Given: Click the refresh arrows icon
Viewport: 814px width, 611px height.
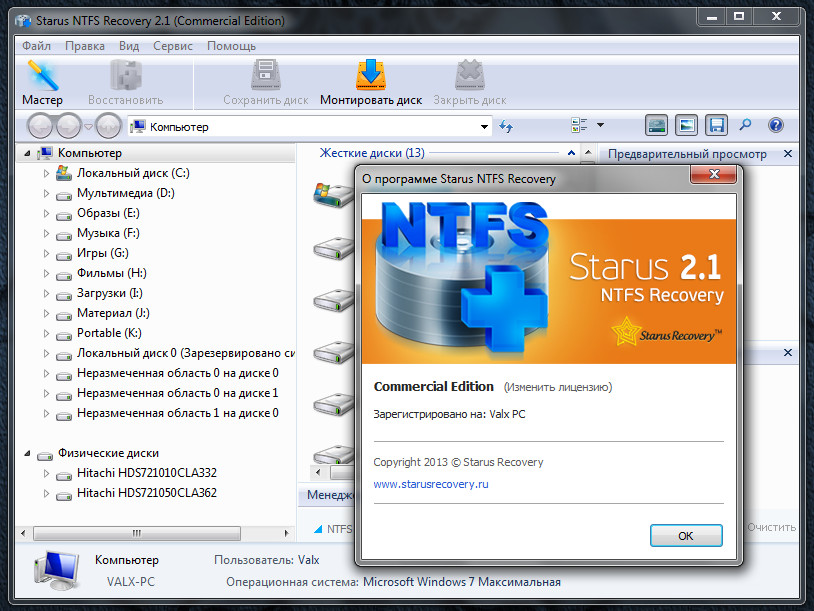Looking at the screenshot, I should click(506, 126).
